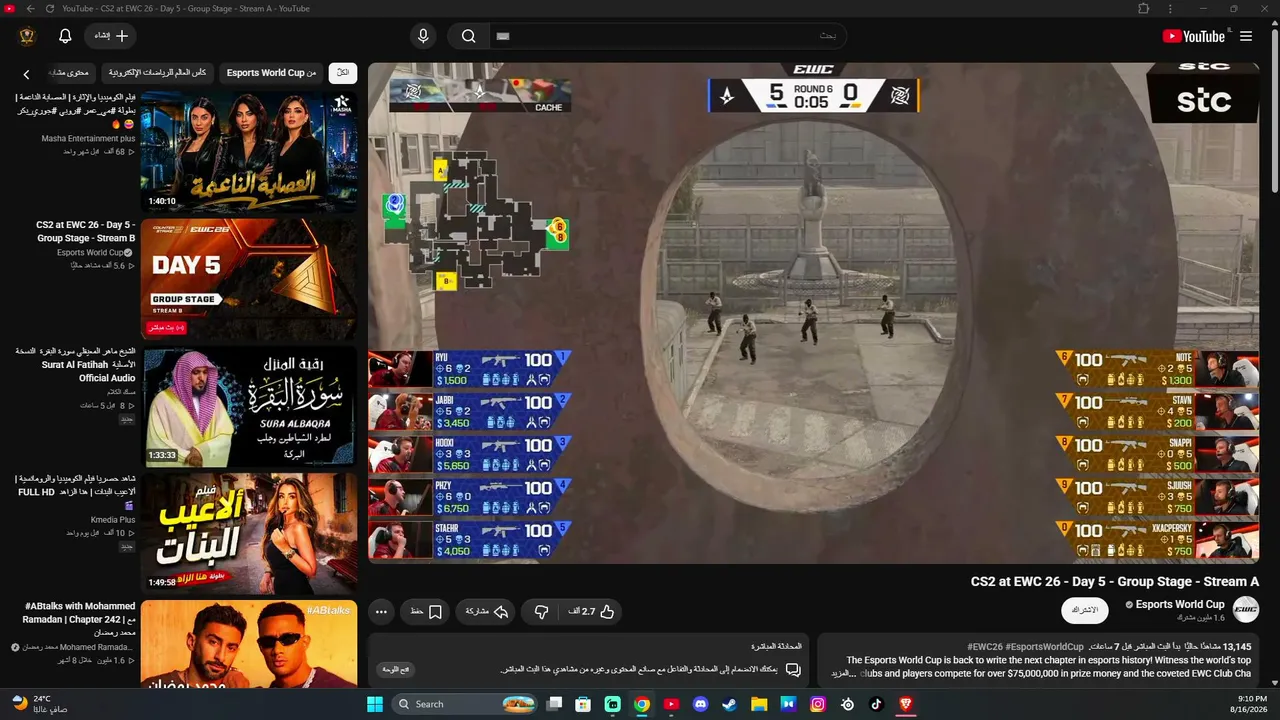Dislike the video with the thumbs-down button

(x=541, y=611)
